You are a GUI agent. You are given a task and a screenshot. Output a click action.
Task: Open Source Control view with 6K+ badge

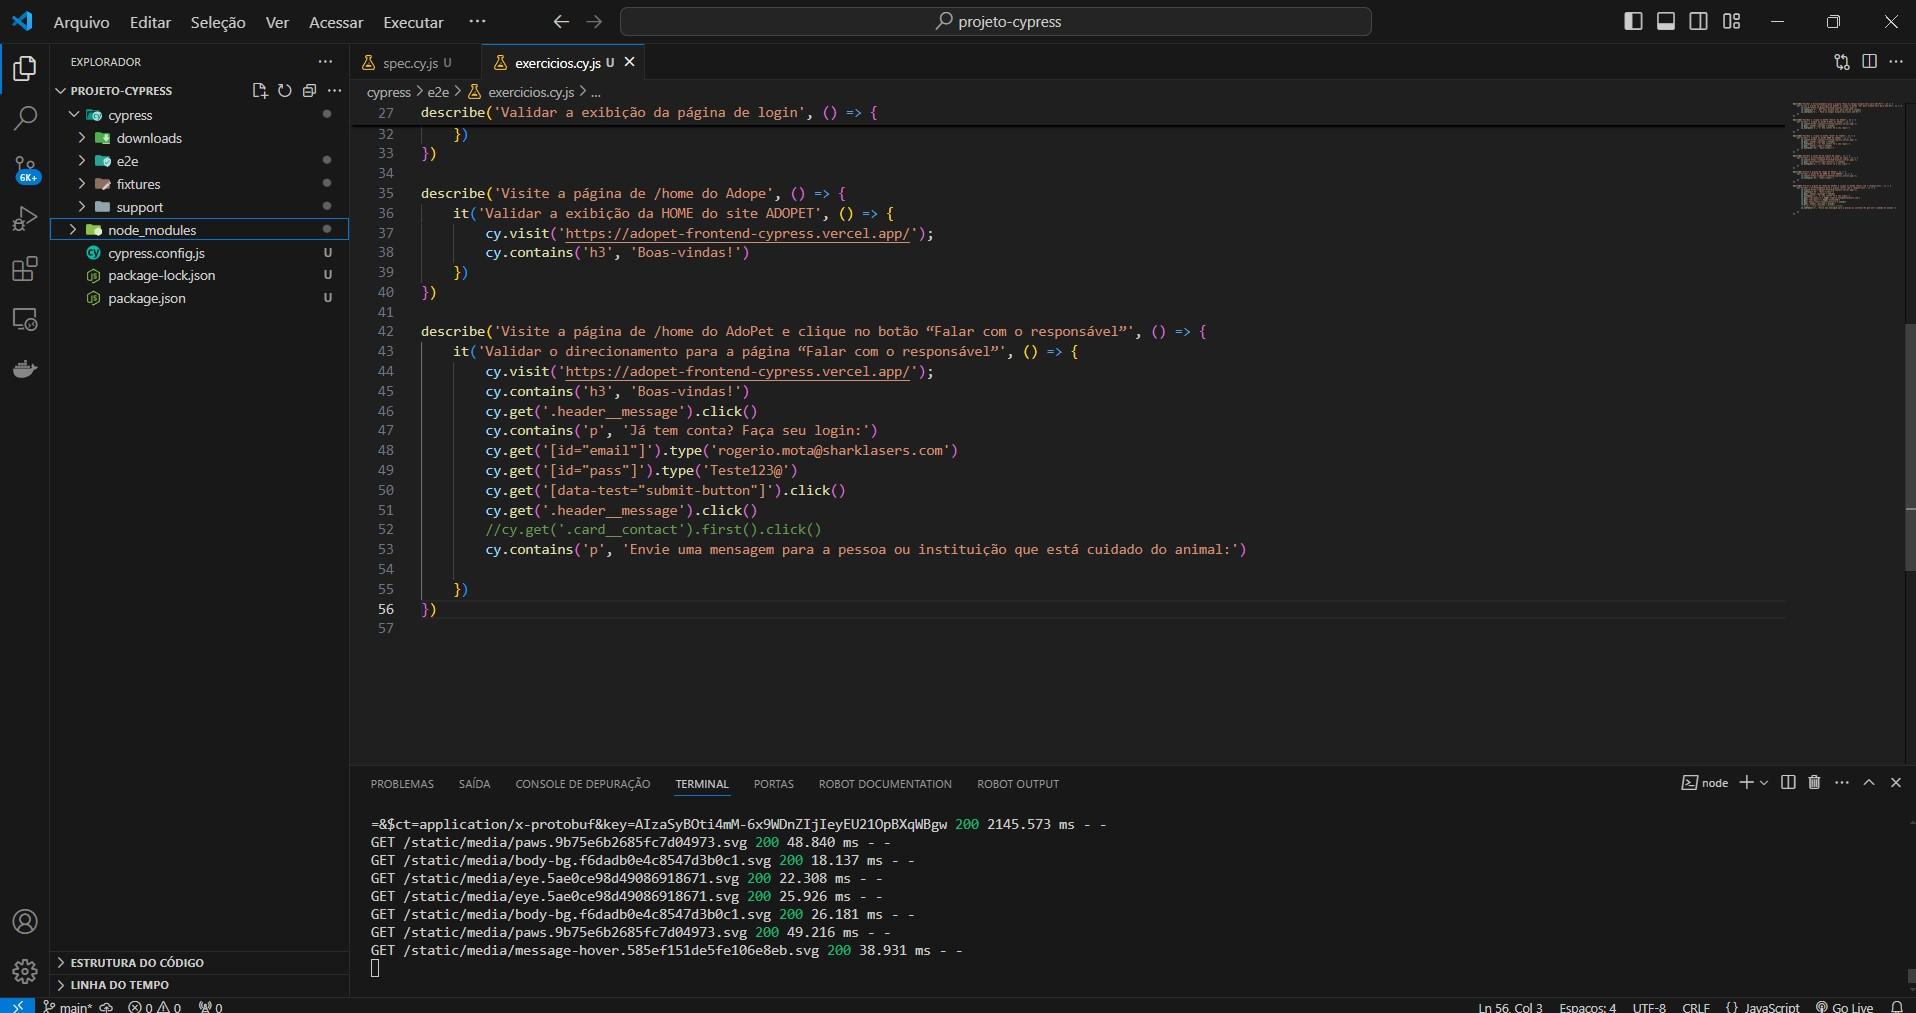click(x=25, y=169)
